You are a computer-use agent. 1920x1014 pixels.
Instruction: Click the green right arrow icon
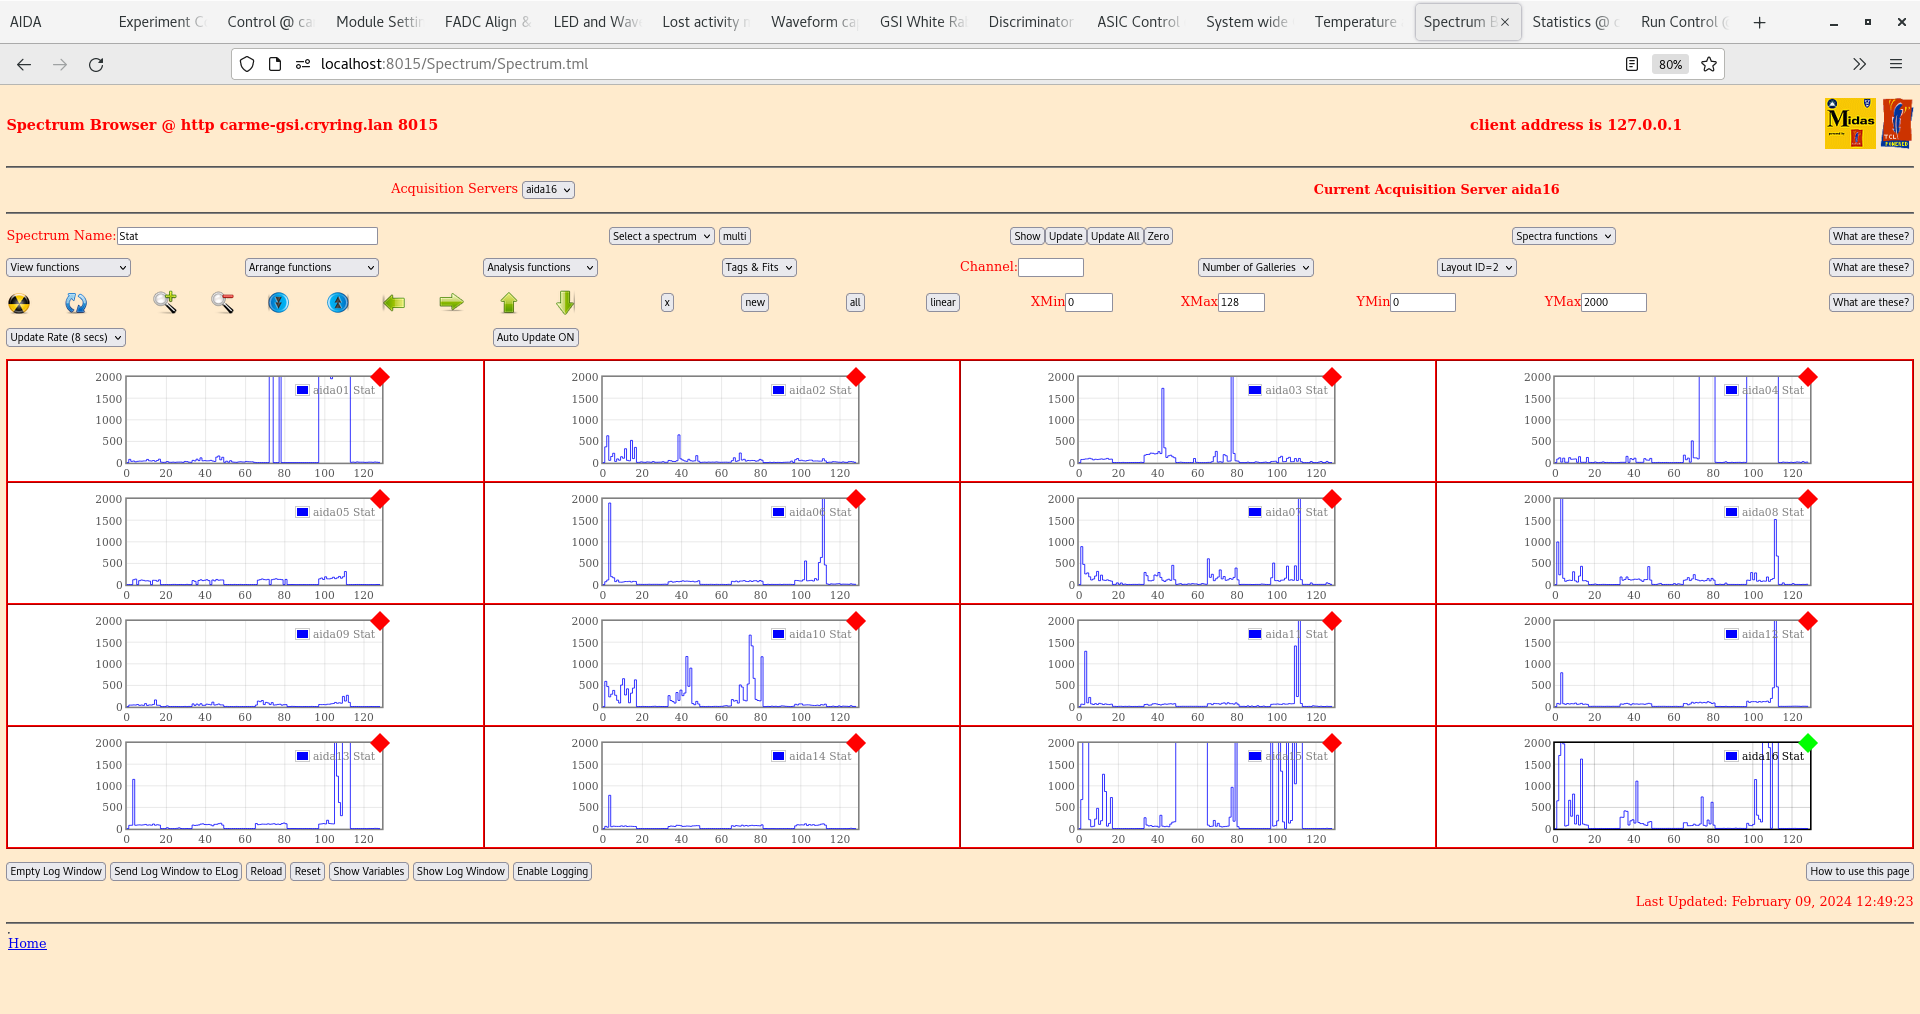451,302
